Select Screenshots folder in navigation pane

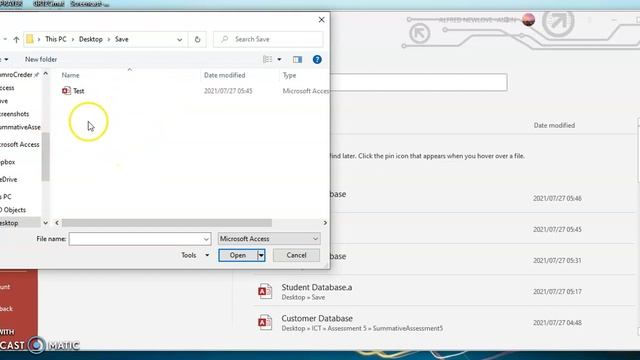tap(14, 114)
